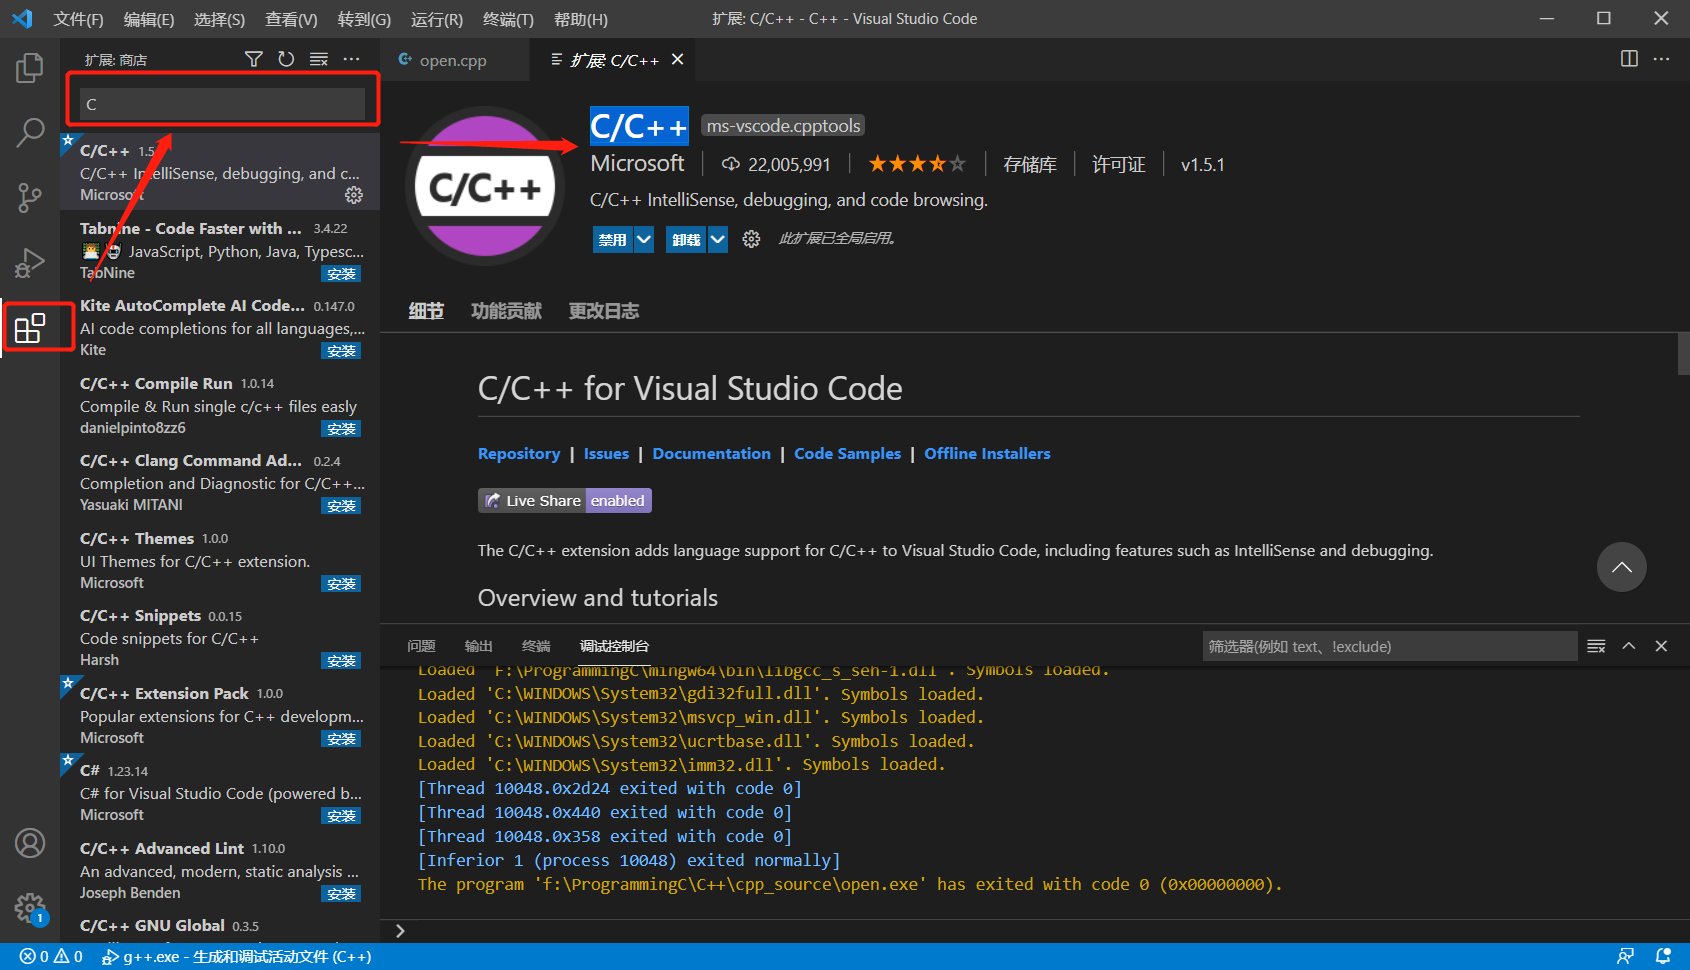1690x970 pixels.
Task: Open the Offline Installers link
Action: [x=987, y=453]
